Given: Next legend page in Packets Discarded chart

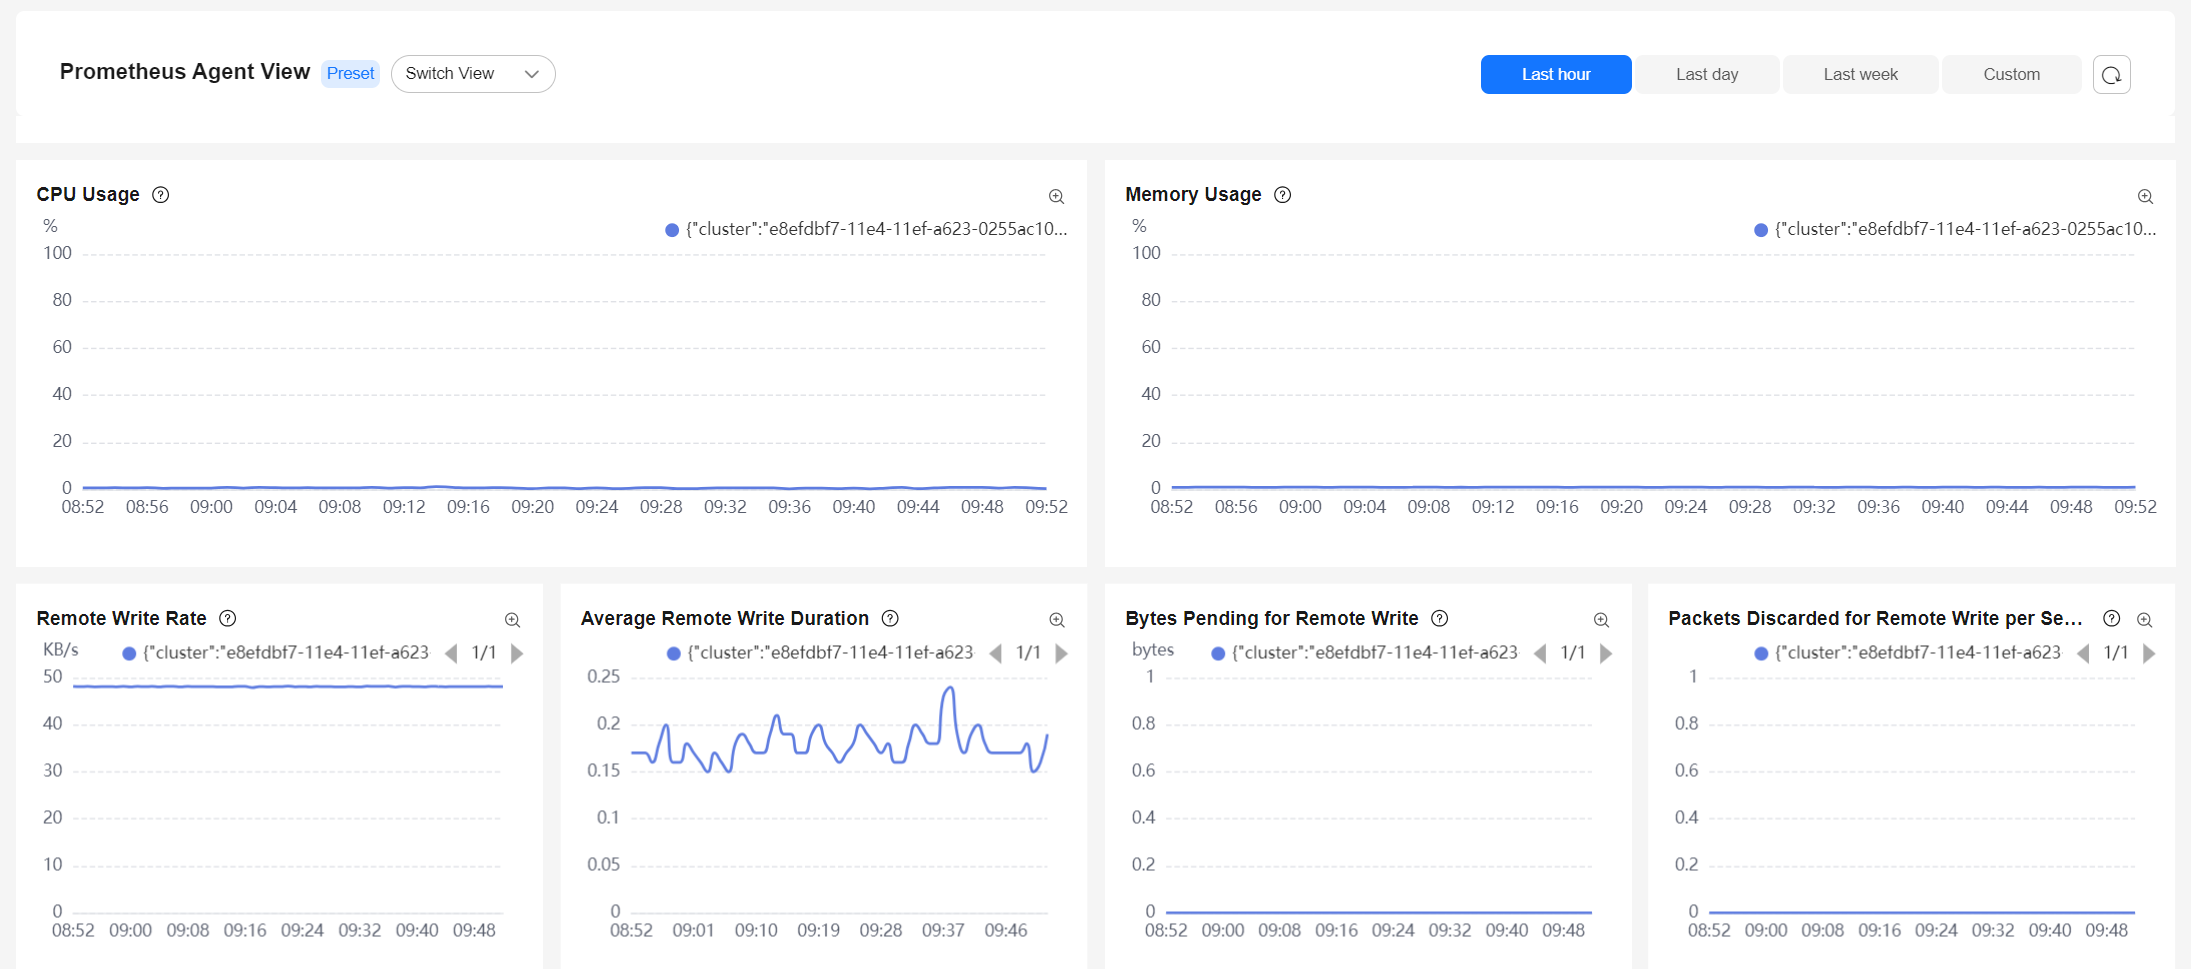Looking at the screenshot, I should point(2149,653).
